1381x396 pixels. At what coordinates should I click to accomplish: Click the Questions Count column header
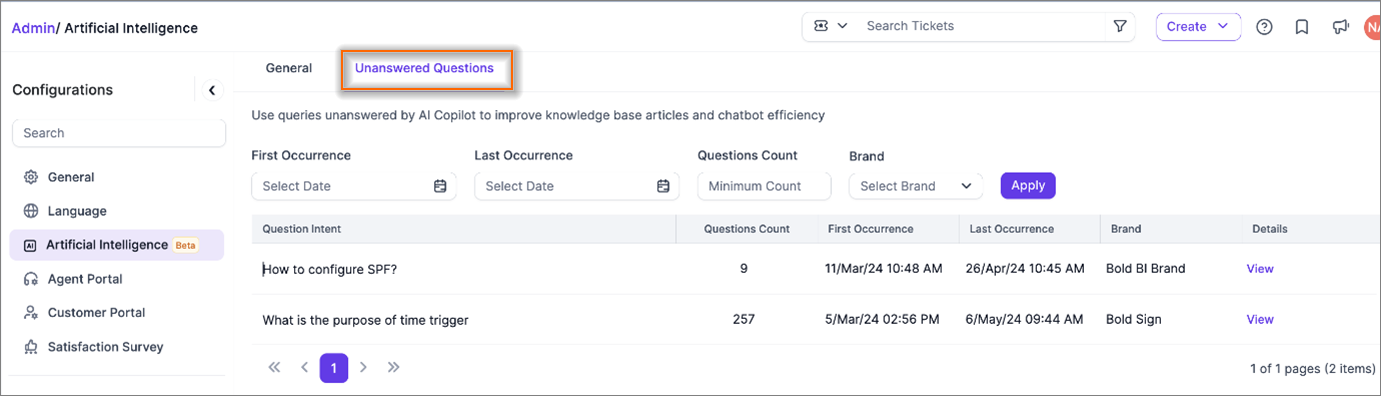747,229
